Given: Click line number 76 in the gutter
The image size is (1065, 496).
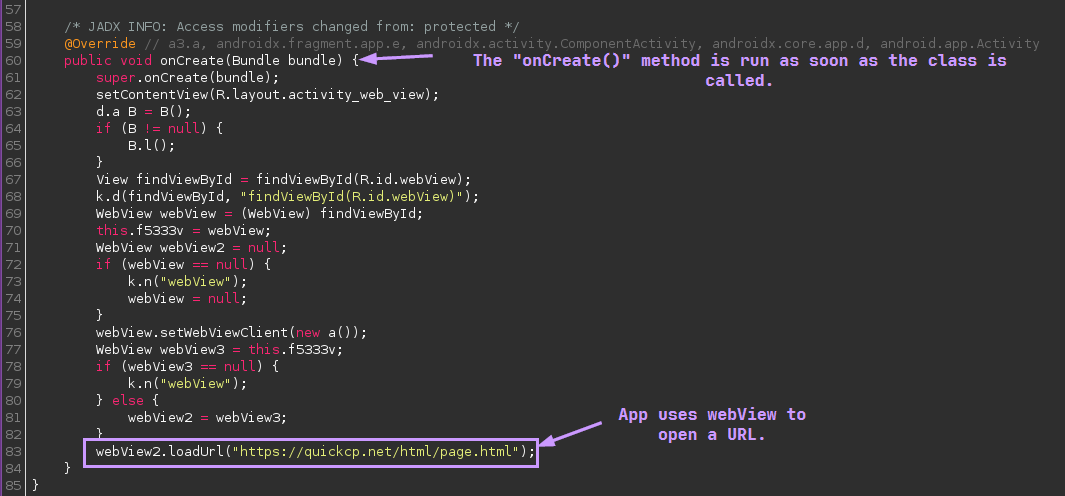Looking at the screenshot, I should pos(14,333).
